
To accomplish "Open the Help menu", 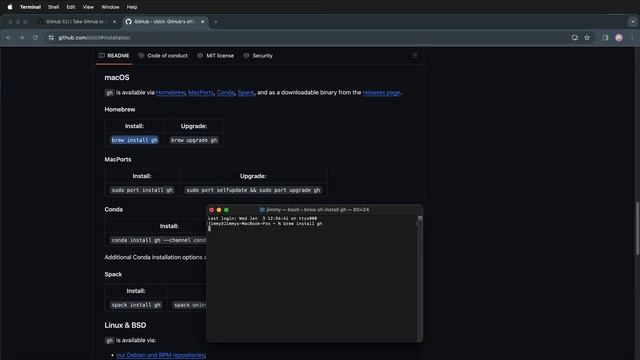I will tap(132, 7).
